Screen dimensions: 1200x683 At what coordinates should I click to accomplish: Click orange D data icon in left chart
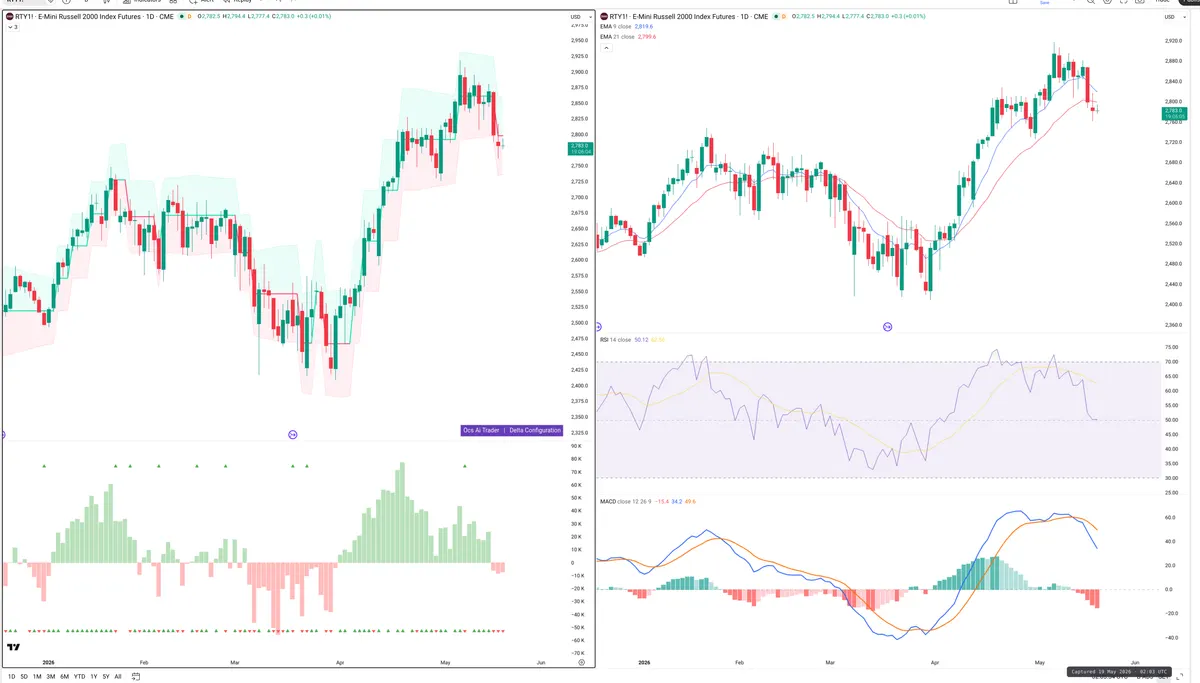pos(189,17)
